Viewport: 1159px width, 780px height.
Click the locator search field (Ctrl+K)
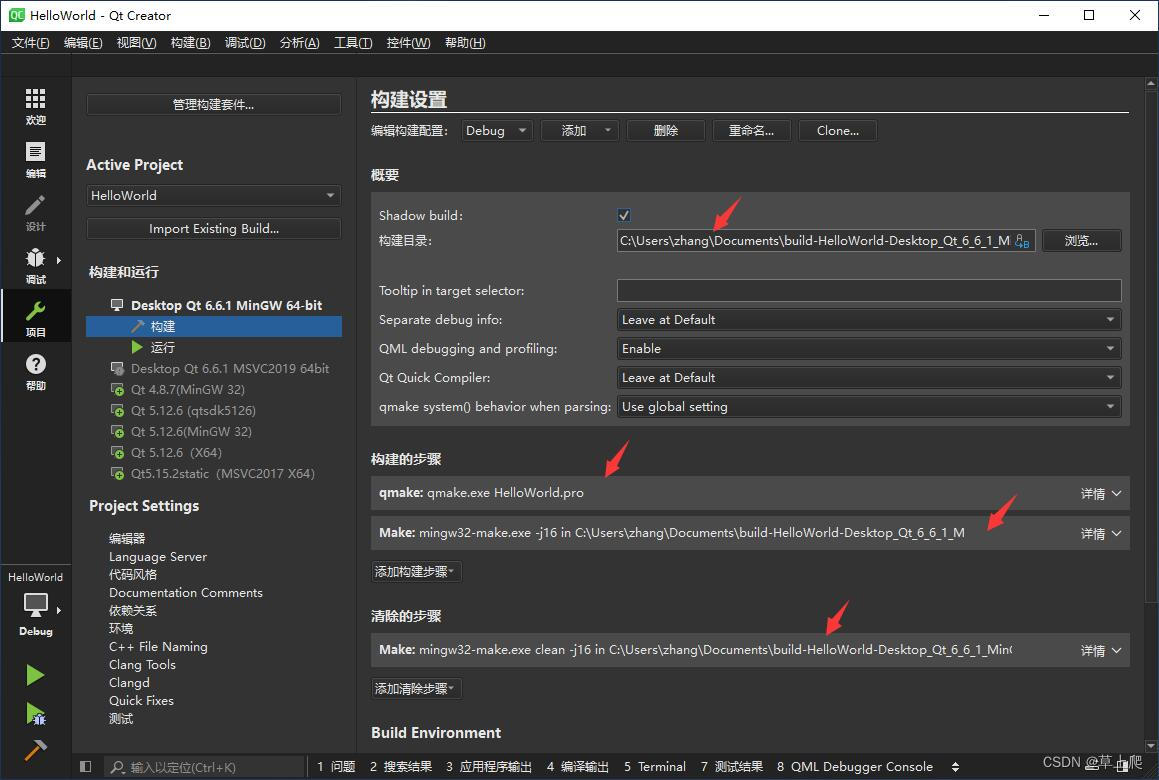(x=203, y=767)
